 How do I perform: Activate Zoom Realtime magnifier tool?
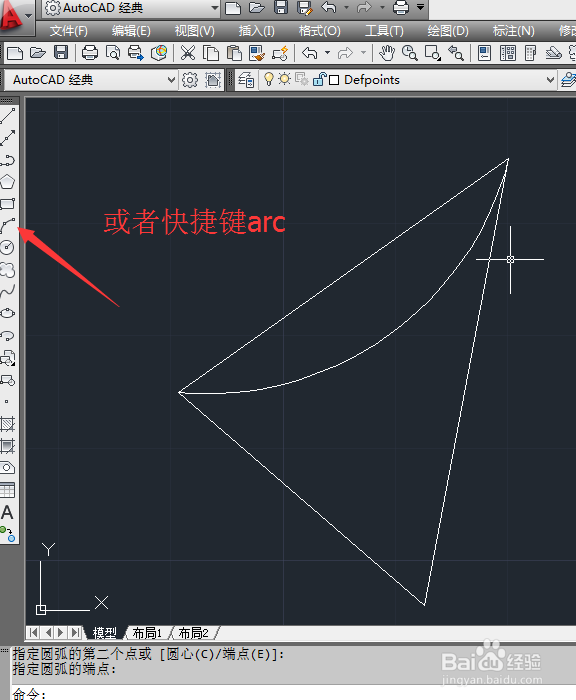coord(409,53)
